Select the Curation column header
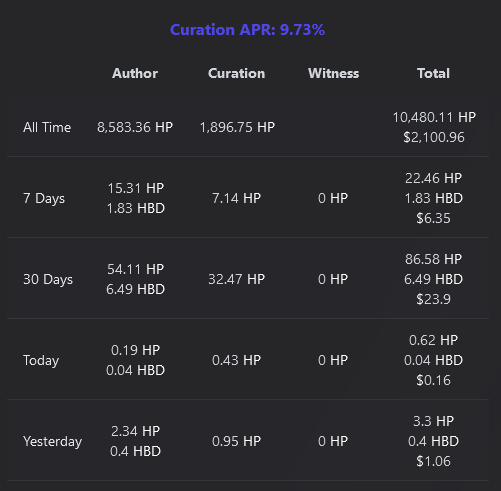Screen dimensions: 501x491 pyautogui.click(x=237, y=73)
